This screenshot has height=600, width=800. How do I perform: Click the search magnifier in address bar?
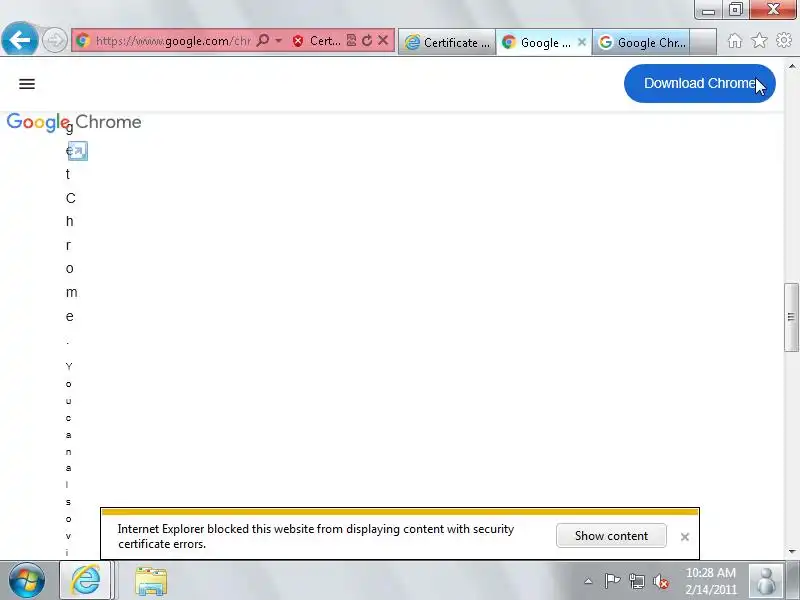[x=263, y=40]
